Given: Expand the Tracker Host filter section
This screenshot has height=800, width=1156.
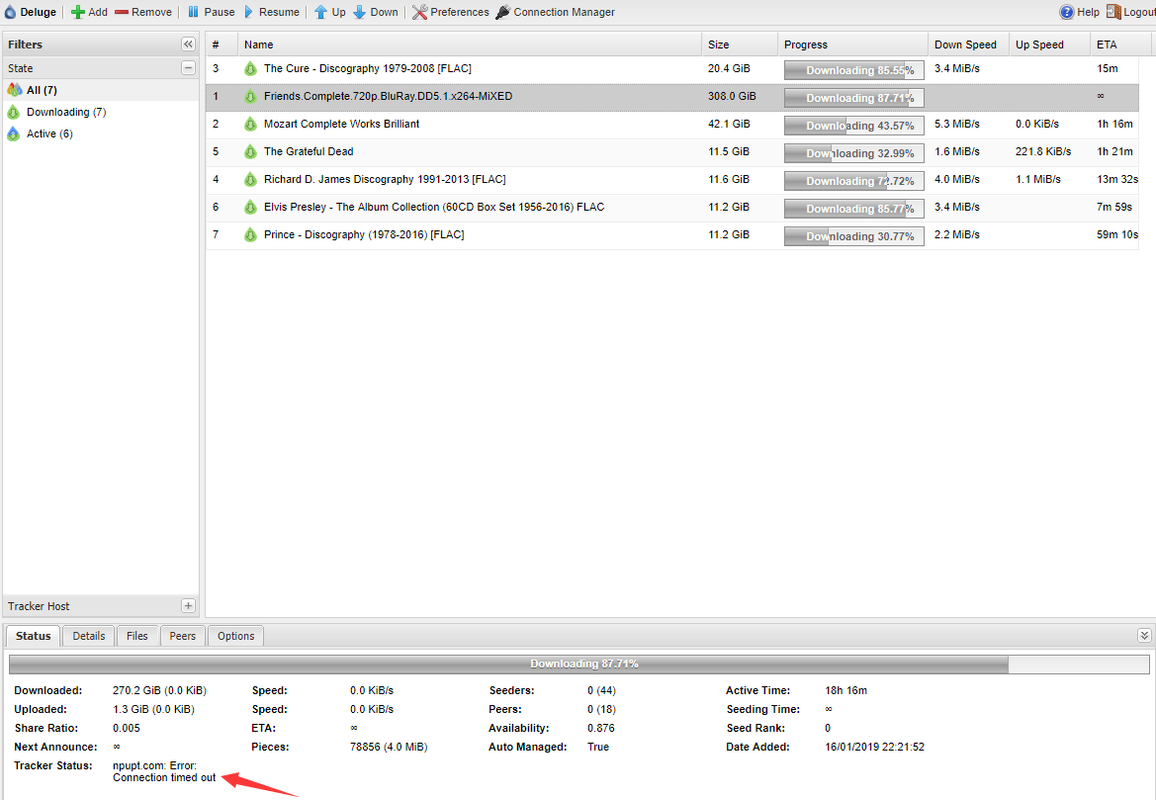Looking at the screenshot, I should point(188,606).
